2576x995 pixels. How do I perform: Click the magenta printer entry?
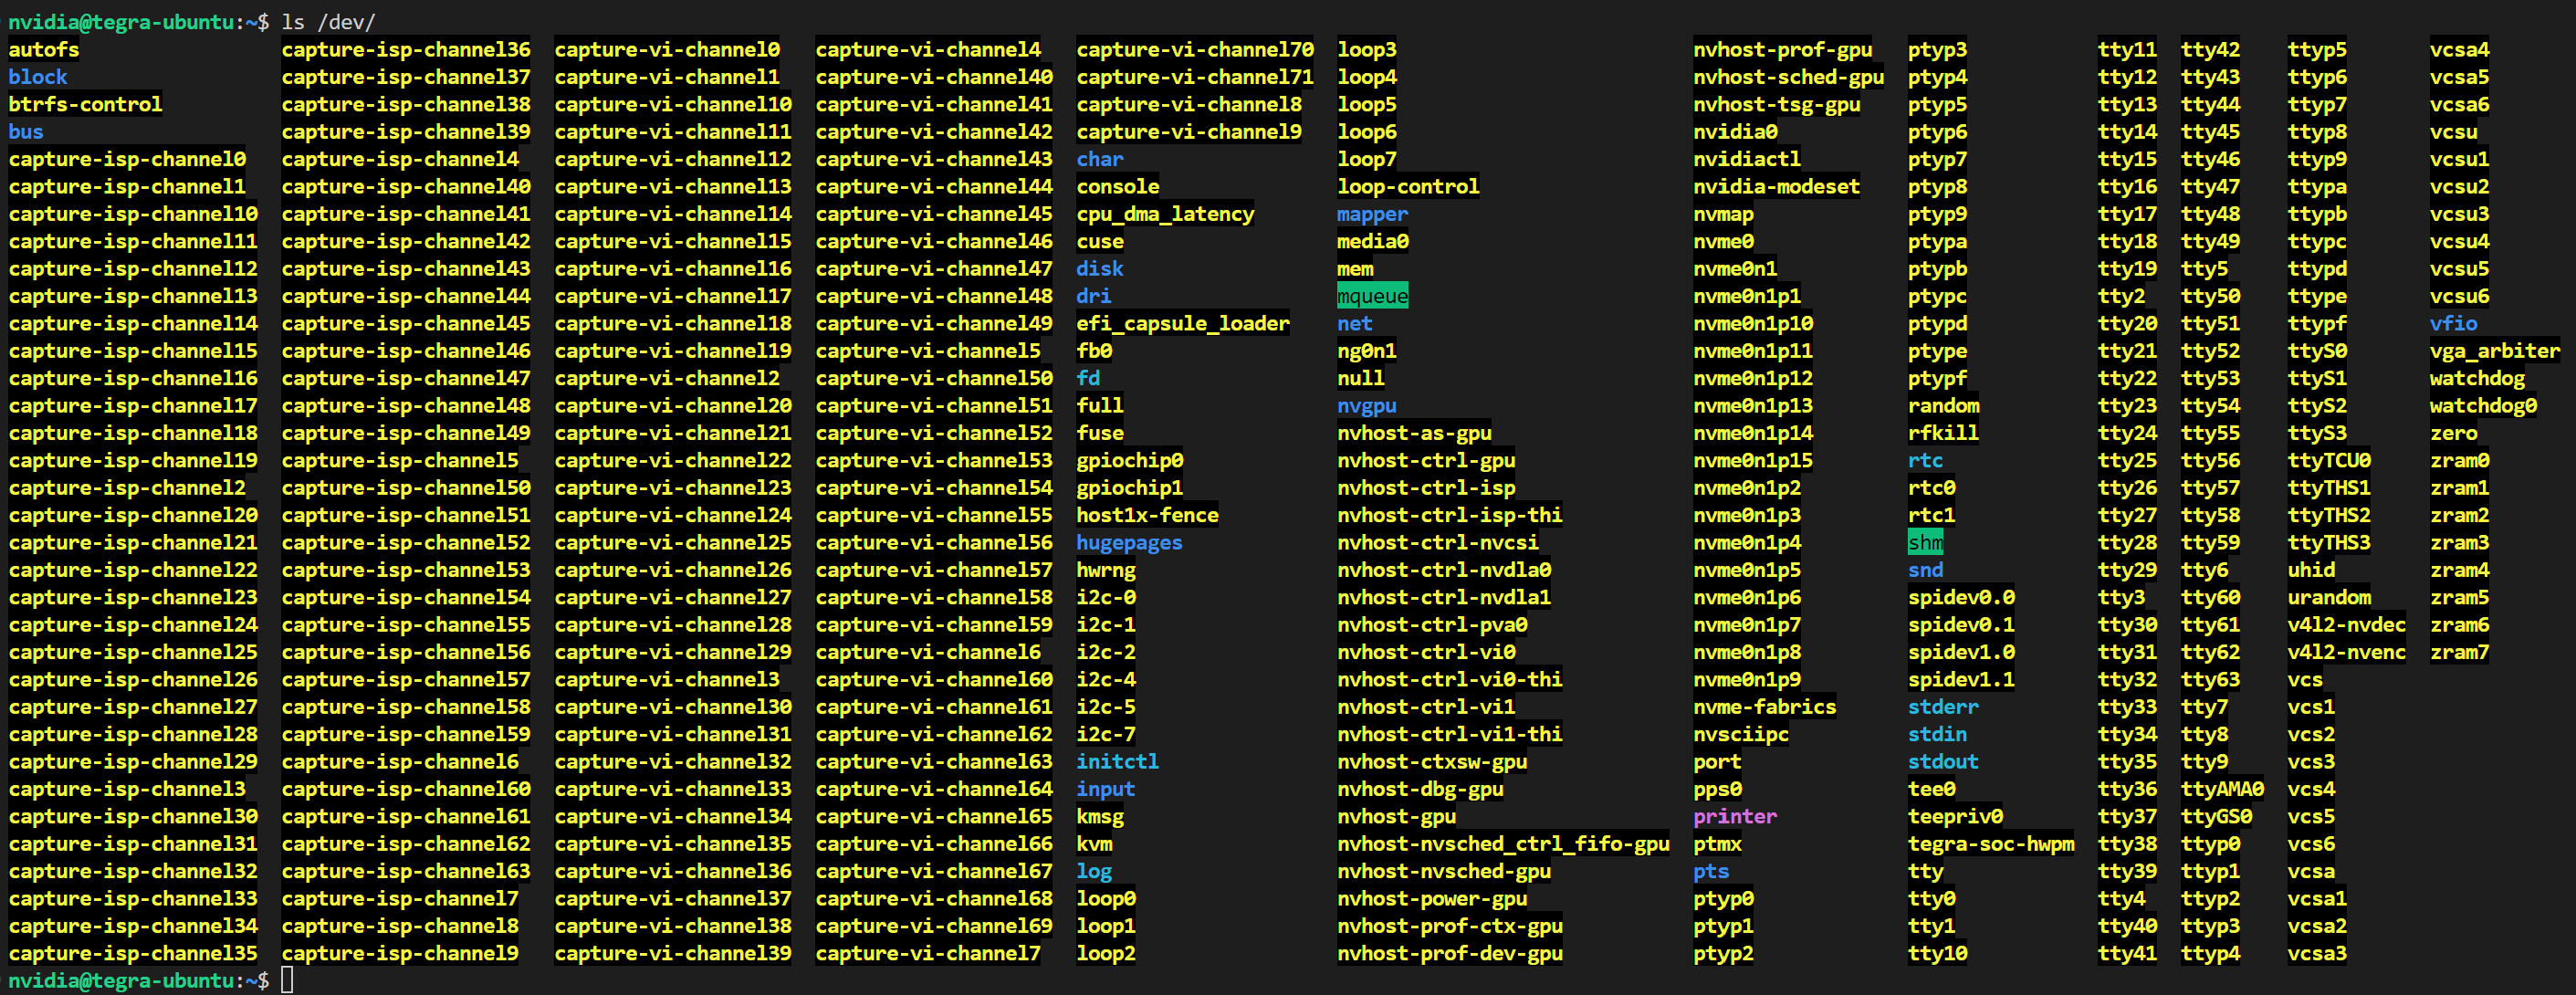pos(1734,816)
